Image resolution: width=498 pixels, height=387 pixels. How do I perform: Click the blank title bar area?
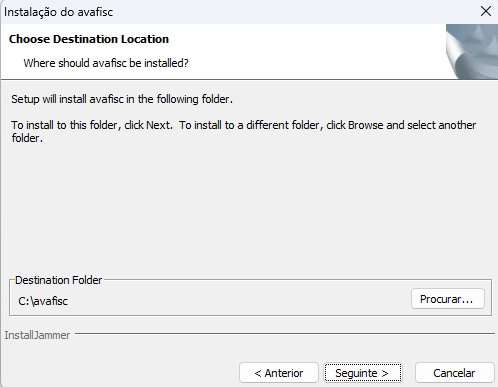pyautogui.click(x=293, y=12)
